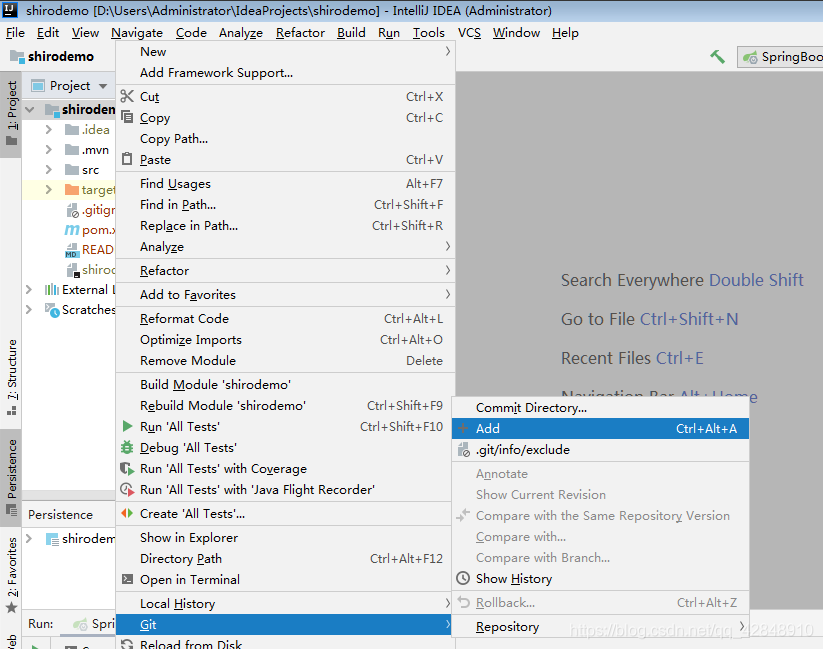This screenshot has width=823, height=649.
Task: Click the External Libraries icon
Action: (51, 290)
